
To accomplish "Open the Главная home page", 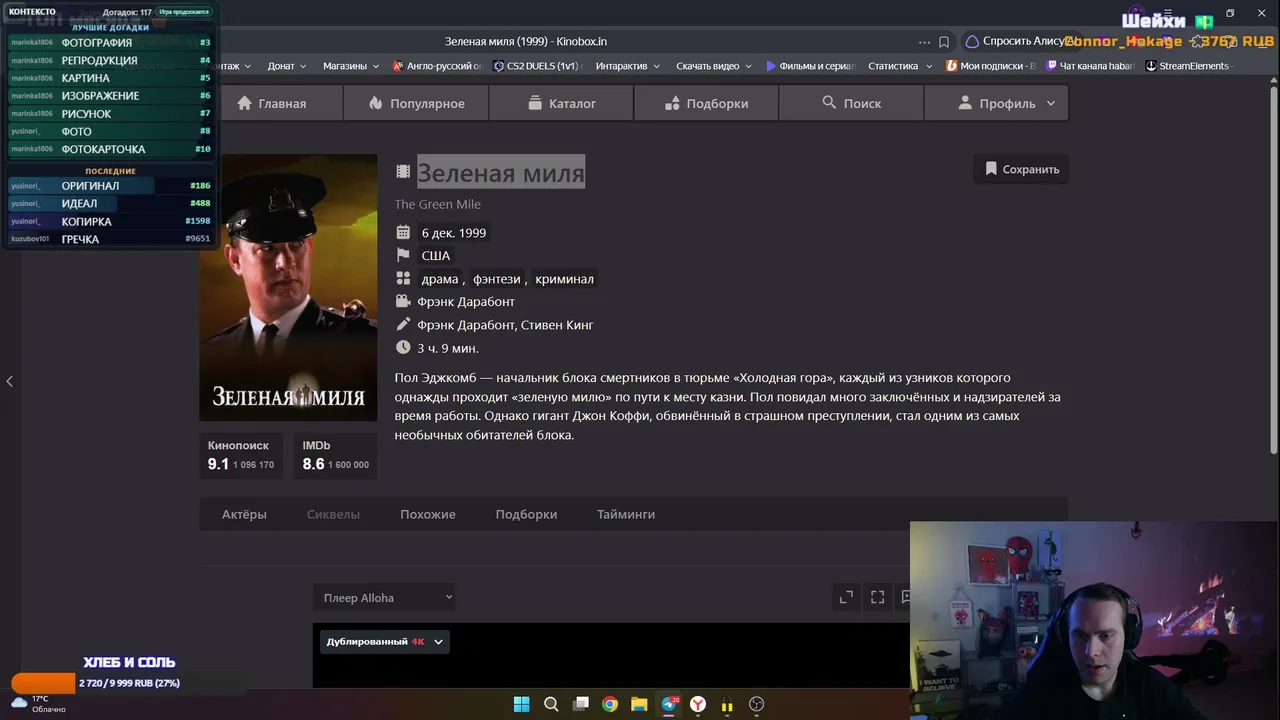I will click(272, 103).
